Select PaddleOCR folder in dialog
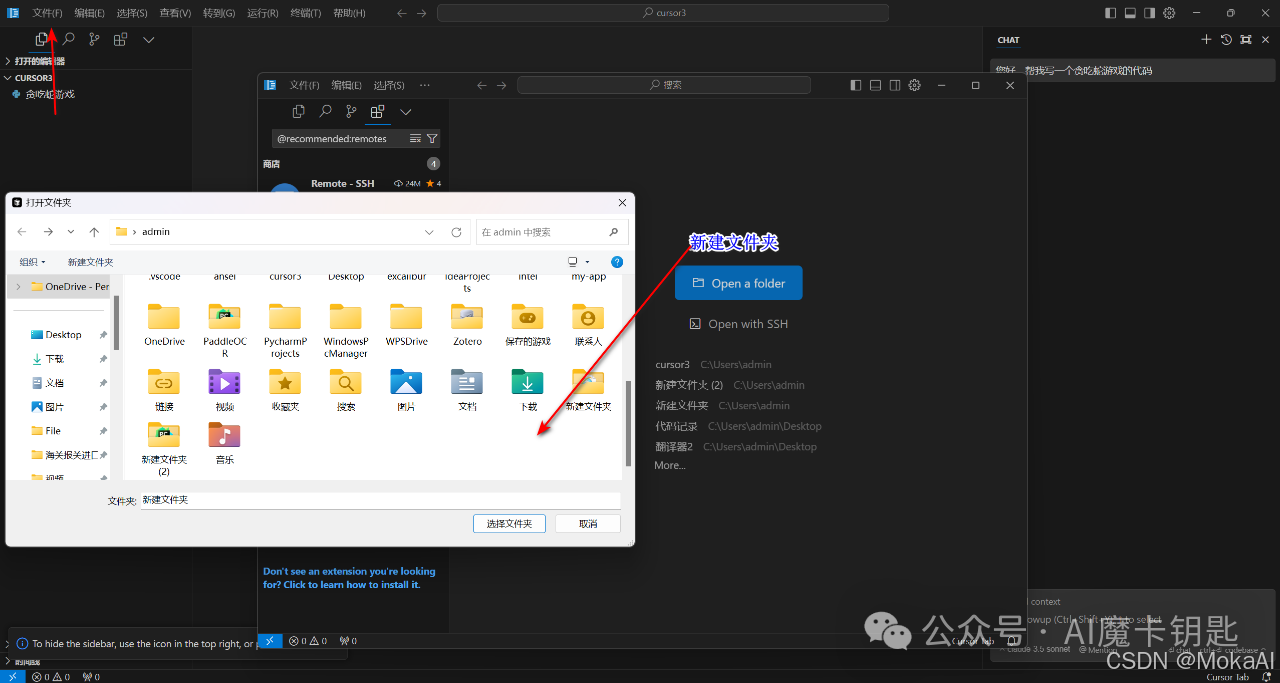Viewport: 1280px width, 683px height. pyautogui.click(x=224, y=331)
